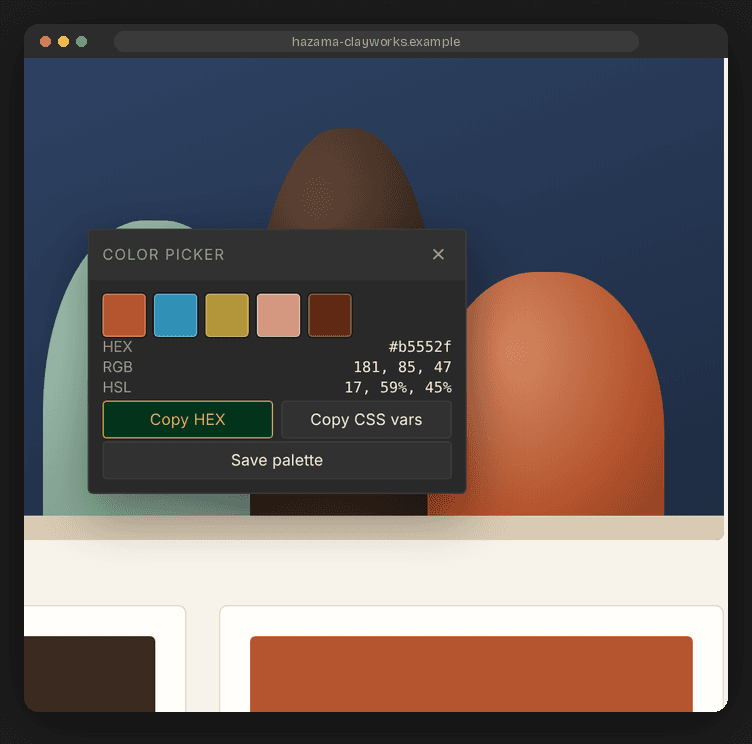This screenshot has width=752, height=744.
Task: Select the pale pink swatch
Action: (278, 315)
